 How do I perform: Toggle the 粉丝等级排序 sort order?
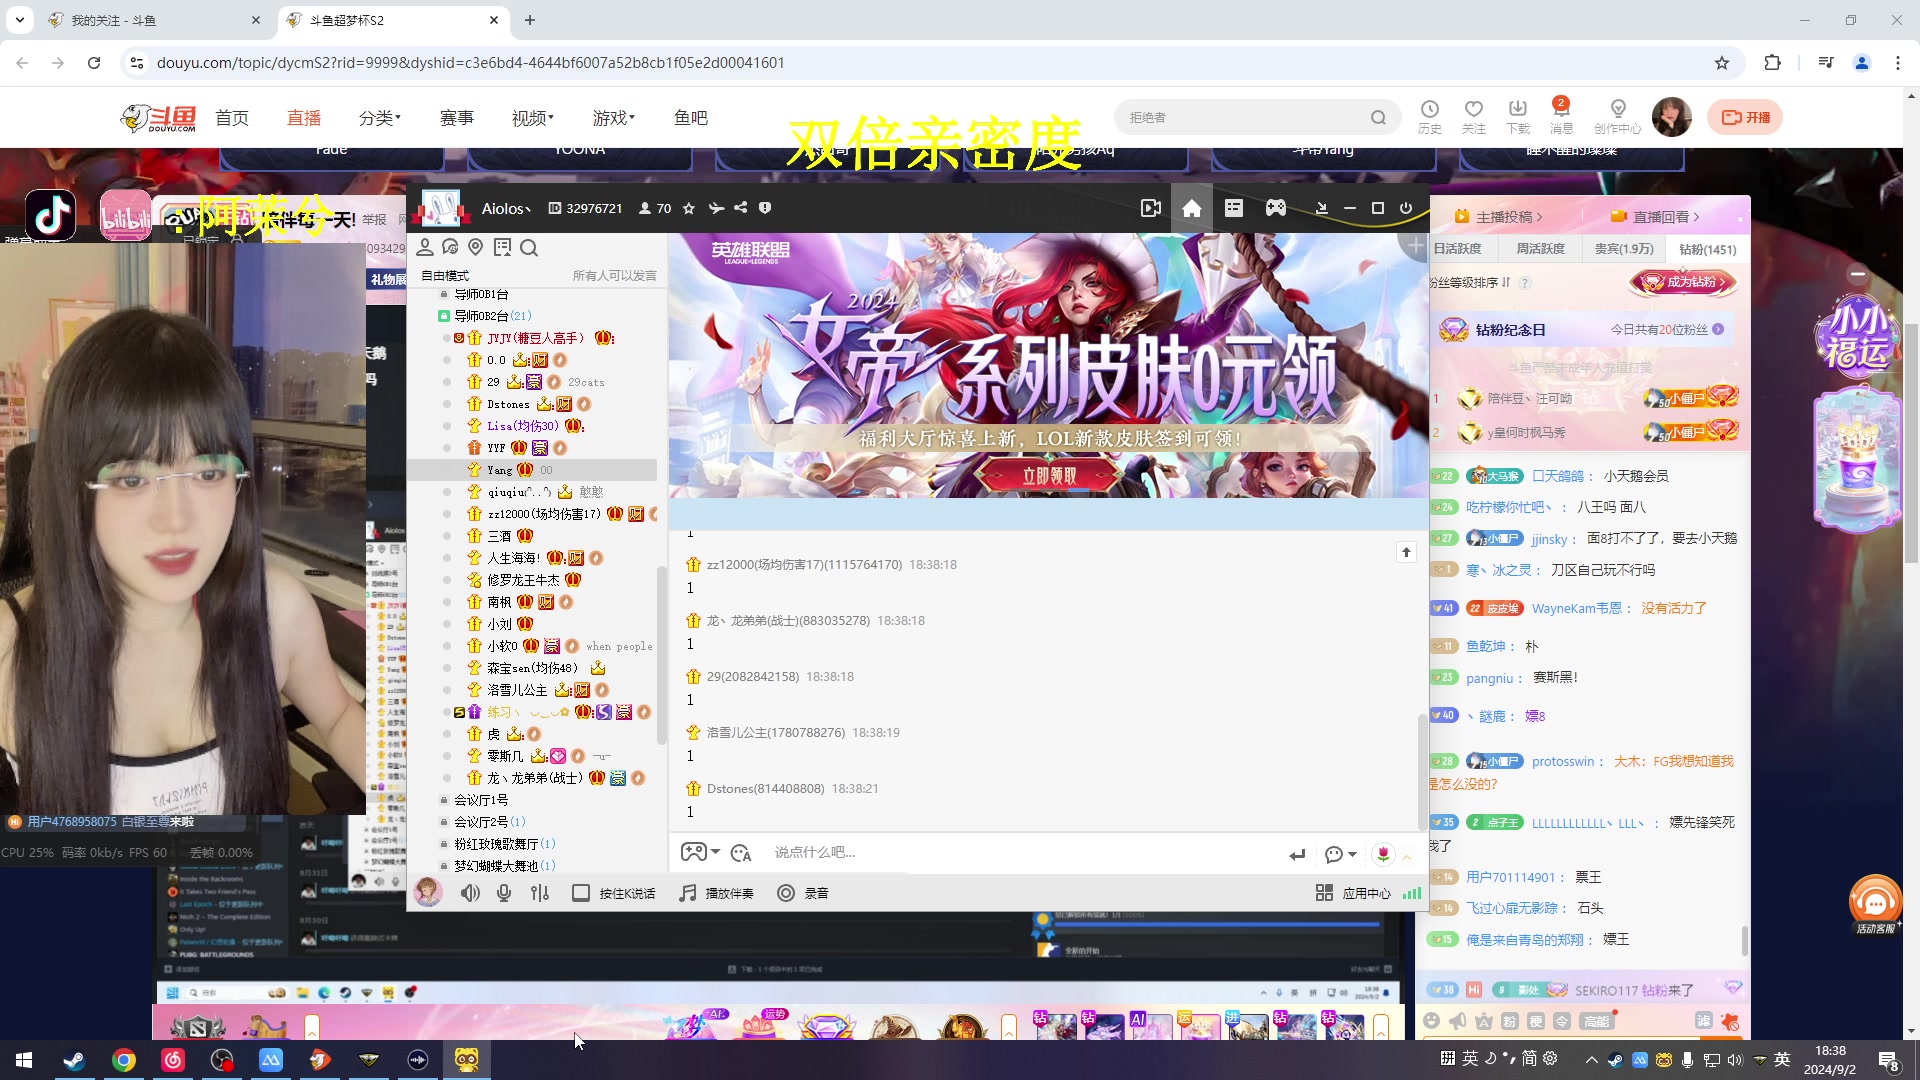pos(1470,283)
